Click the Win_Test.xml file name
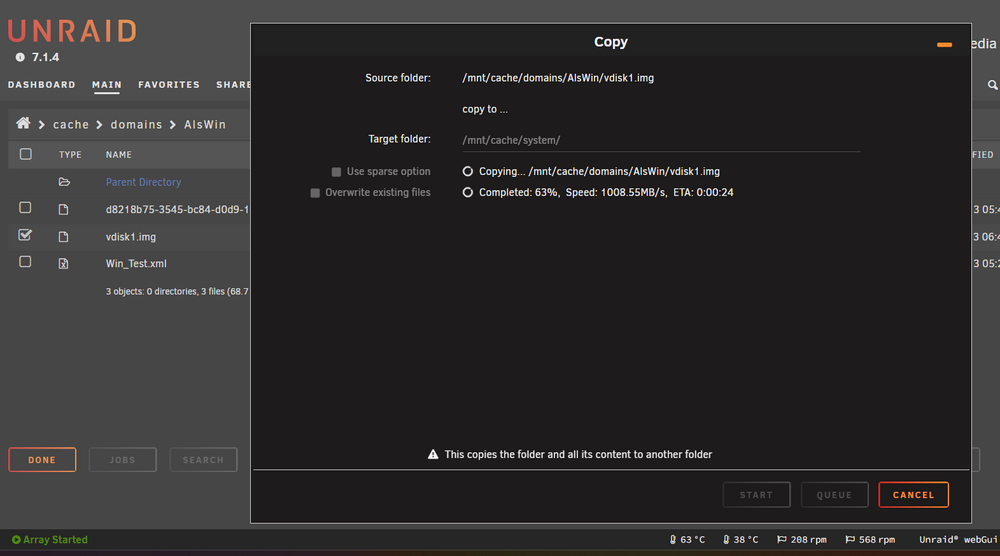 point(136,264)
